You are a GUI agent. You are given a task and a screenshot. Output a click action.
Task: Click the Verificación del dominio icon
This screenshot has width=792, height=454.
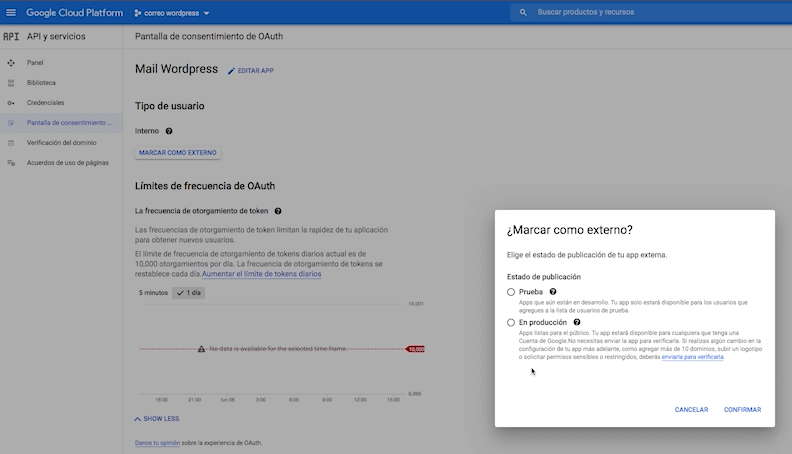pos(11,143)
